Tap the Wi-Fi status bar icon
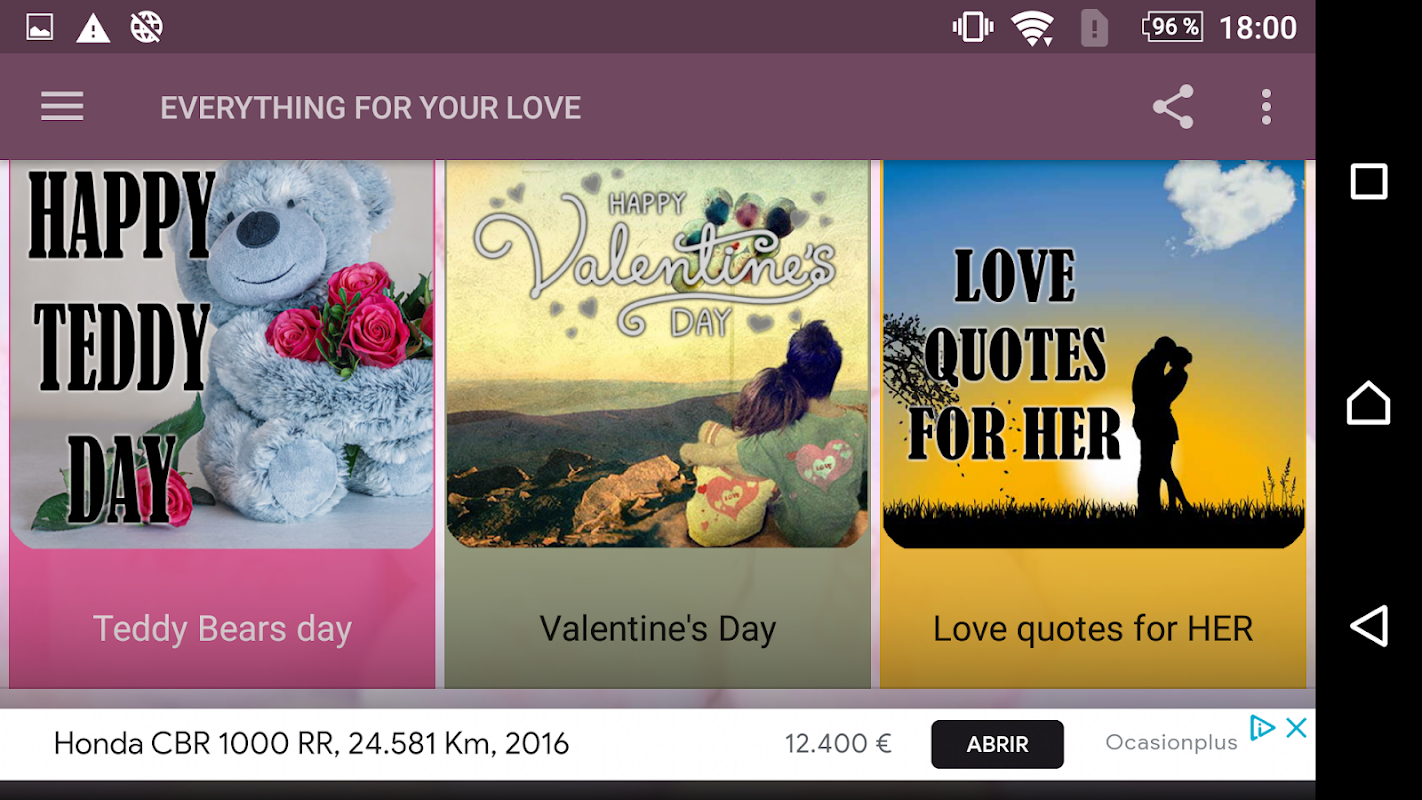Image resolution: width=1422 pixels, height=800 pixels. pyautogui.click(x=1032, y=28)
